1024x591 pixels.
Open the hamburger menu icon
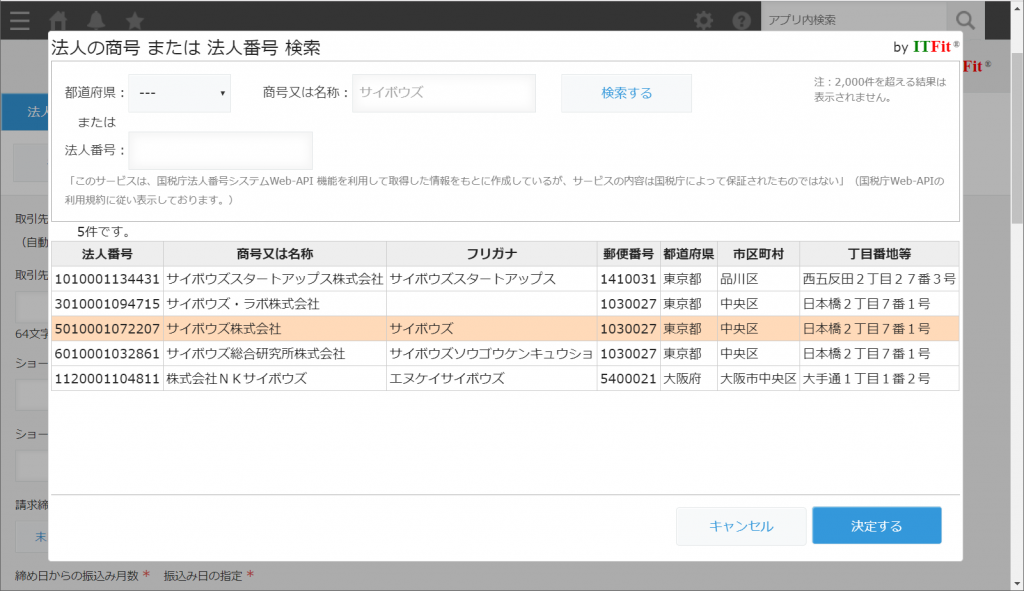coord(20,20)
